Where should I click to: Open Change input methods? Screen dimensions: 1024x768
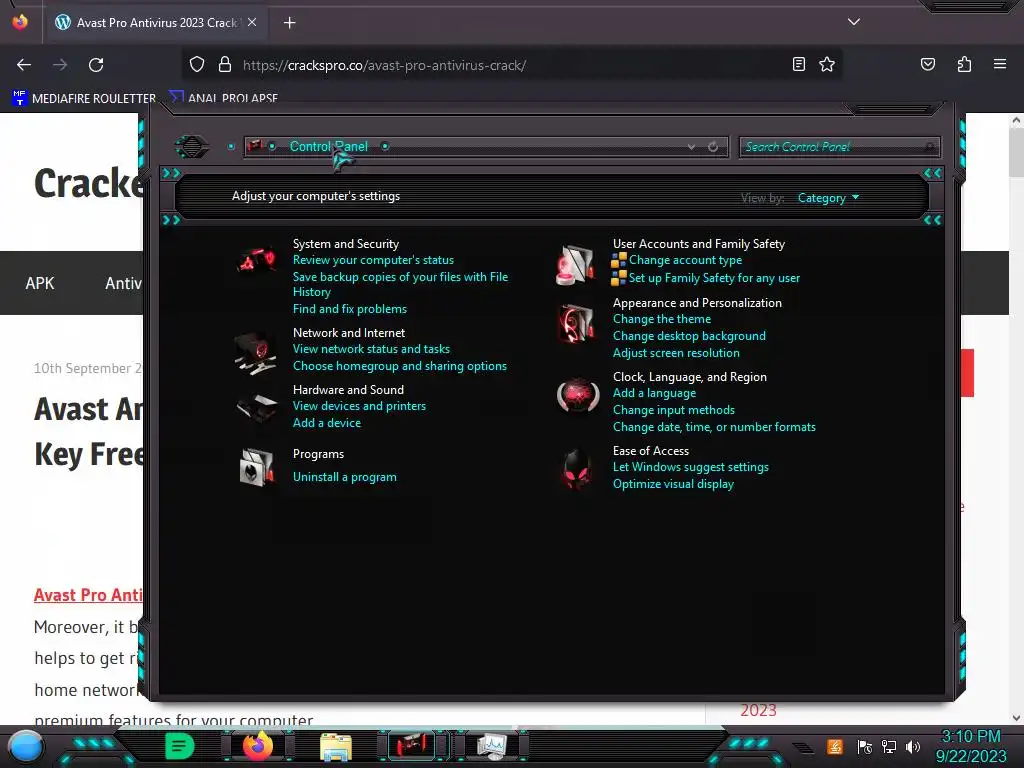coord(673,409)
